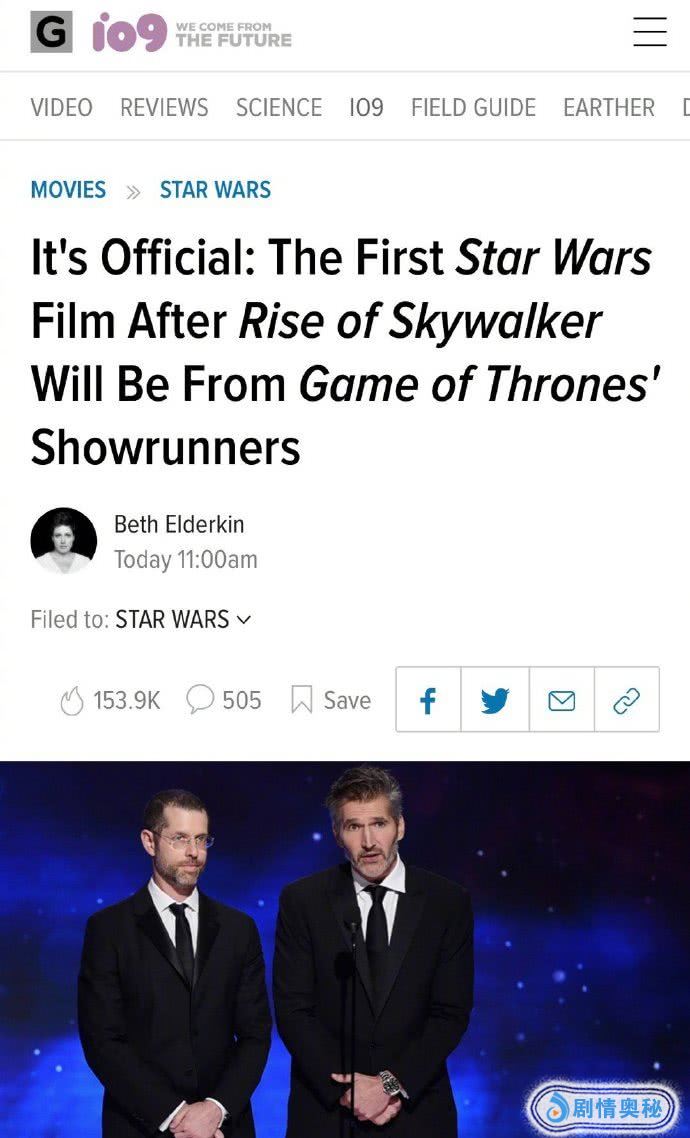Viewport: 690px width, 1138px height.
Task: Click the G Gizmodo logo icon
Action: click(x=52, y=32)
